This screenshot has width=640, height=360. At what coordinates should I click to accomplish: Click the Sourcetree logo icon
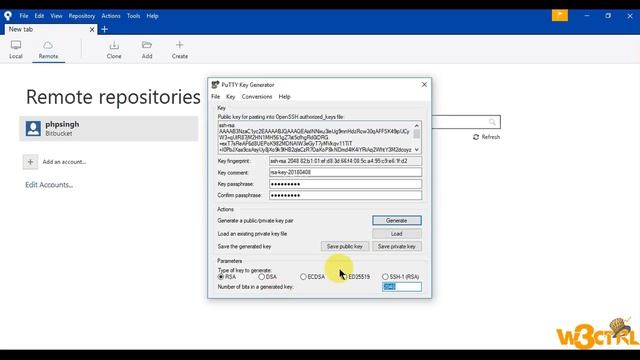(x=8, y=16)
